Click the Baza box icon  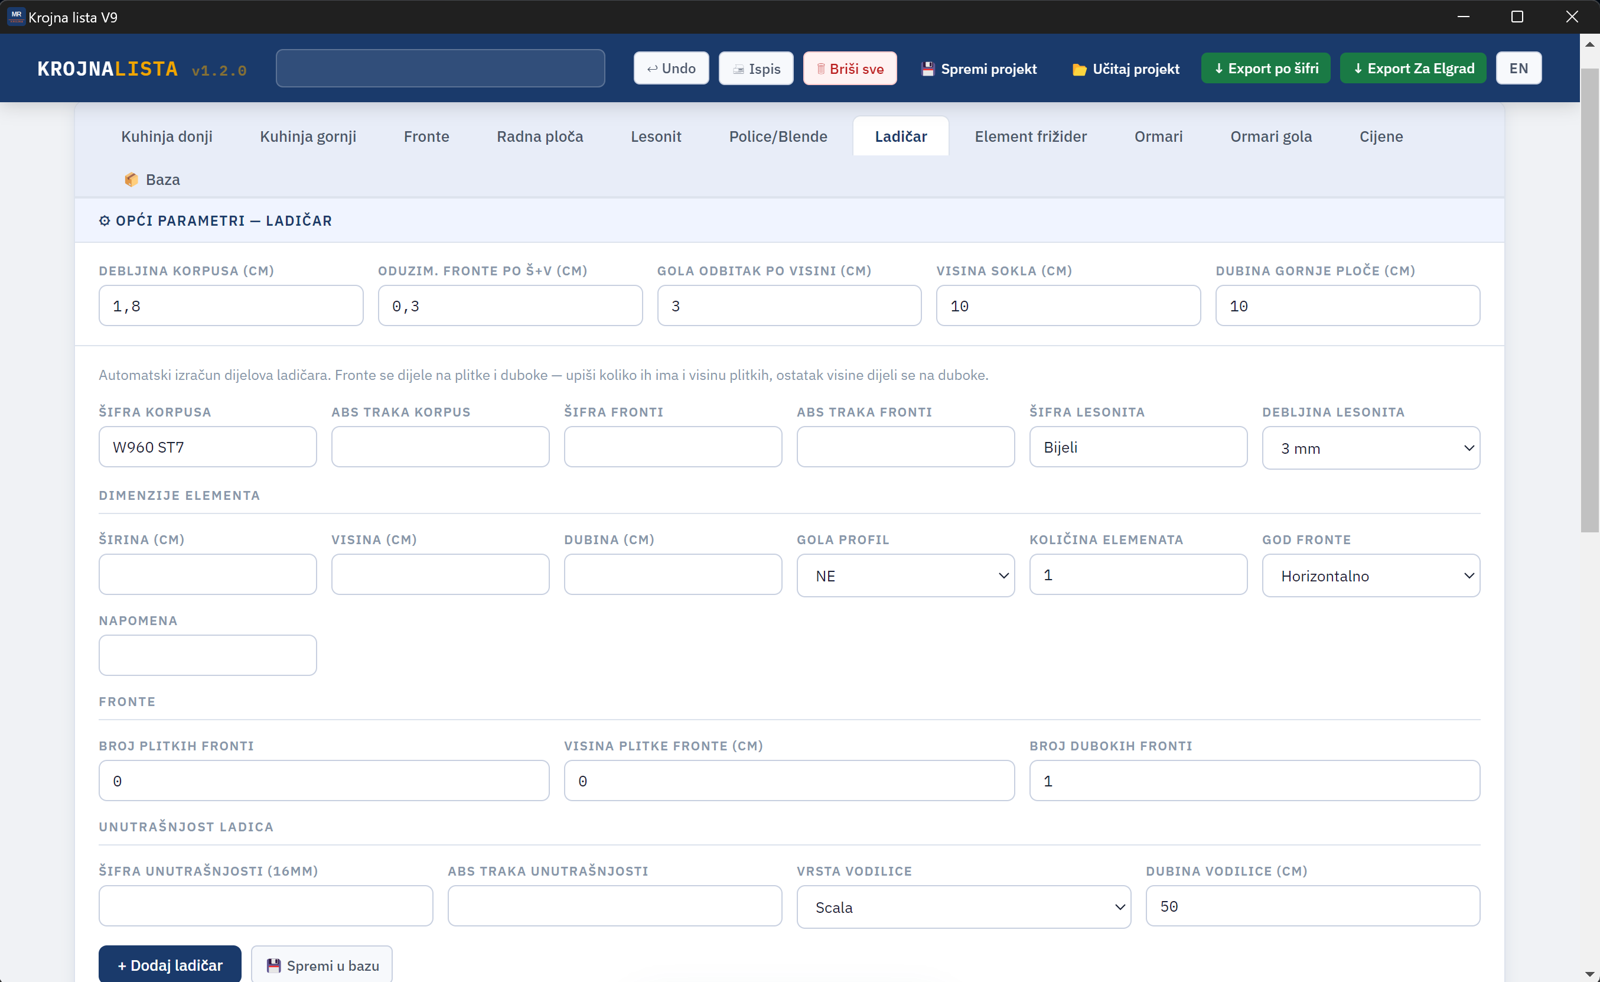(x=131, y=180)
